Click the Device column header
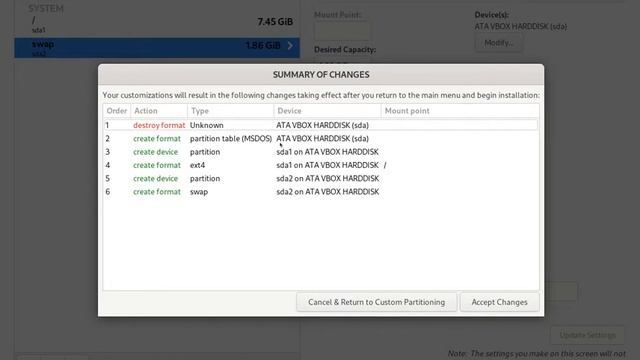Viewport: 640px width, 360px height. (327, 111)
